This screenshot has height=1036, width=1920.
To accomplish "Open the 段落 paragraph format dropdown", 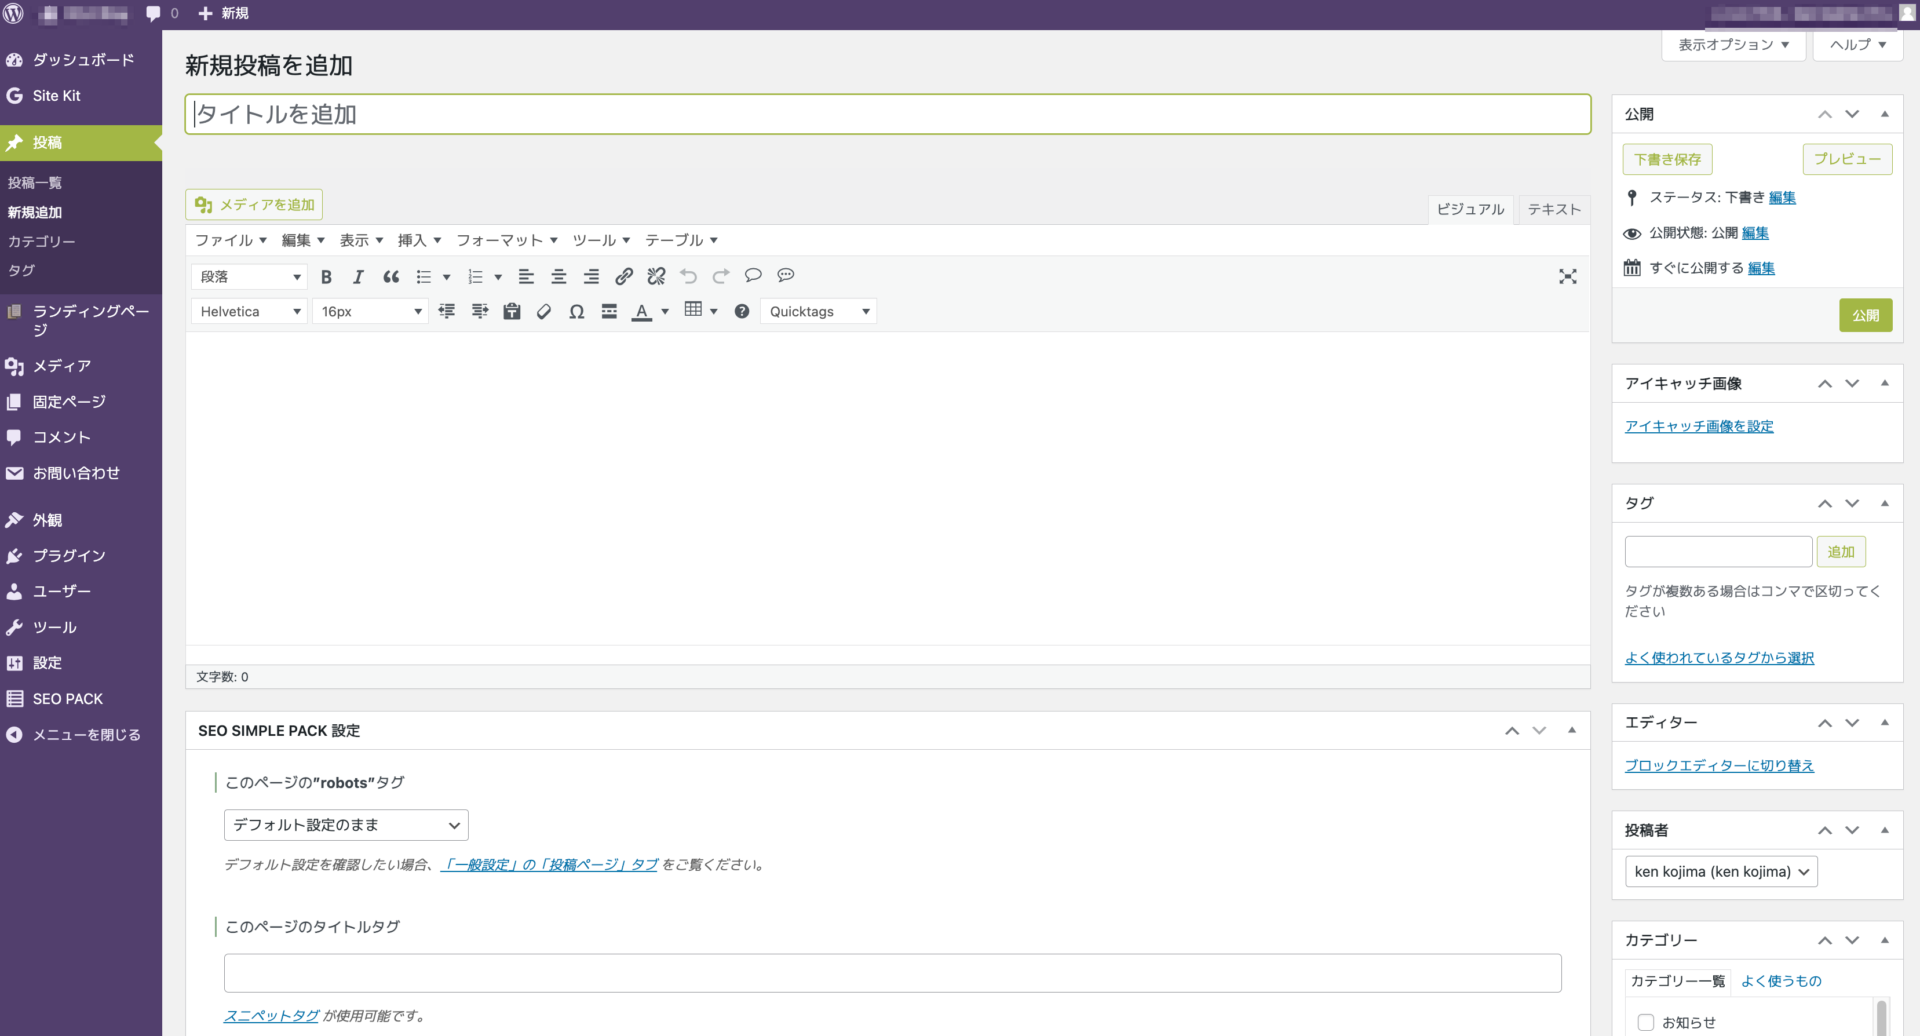I will click(x=249, y=277).
